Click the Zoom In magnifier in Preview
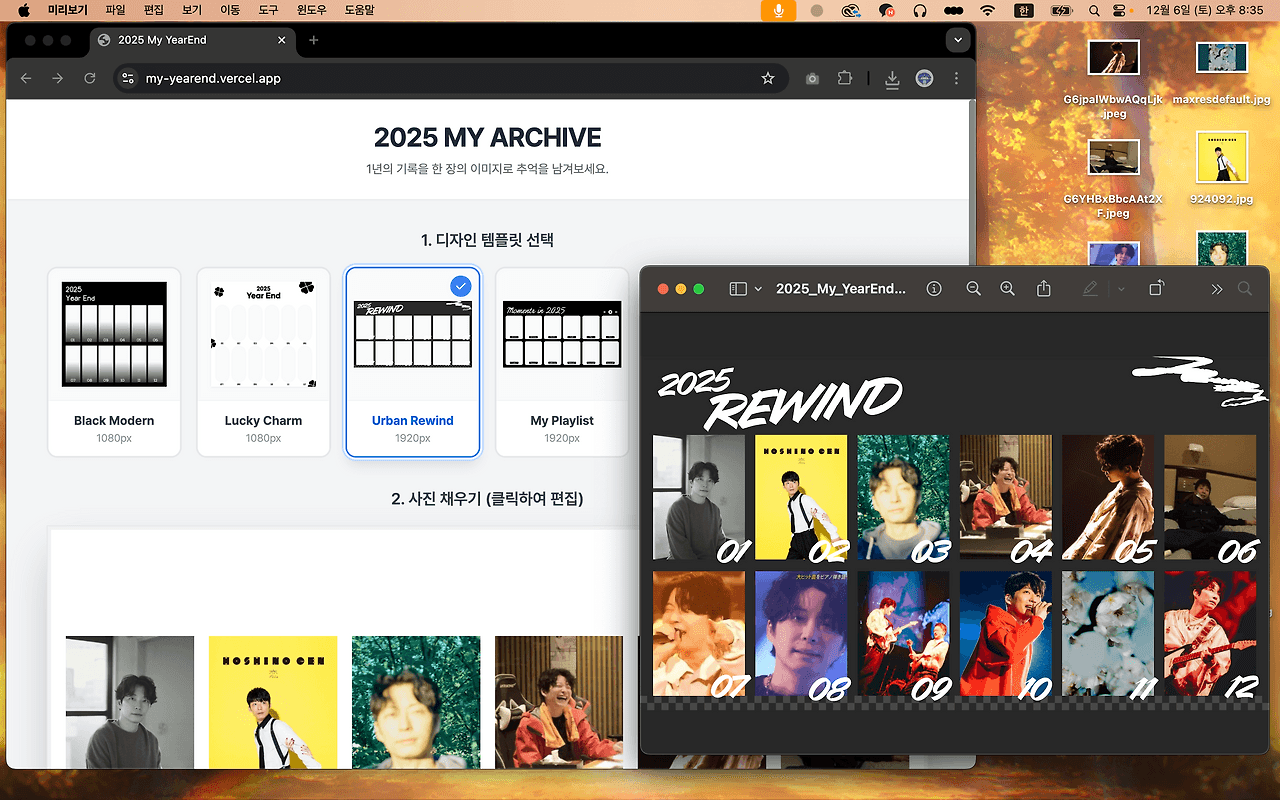Image resolution: width=1280 pixels, height=800 pixels. tap(1007, 289)
